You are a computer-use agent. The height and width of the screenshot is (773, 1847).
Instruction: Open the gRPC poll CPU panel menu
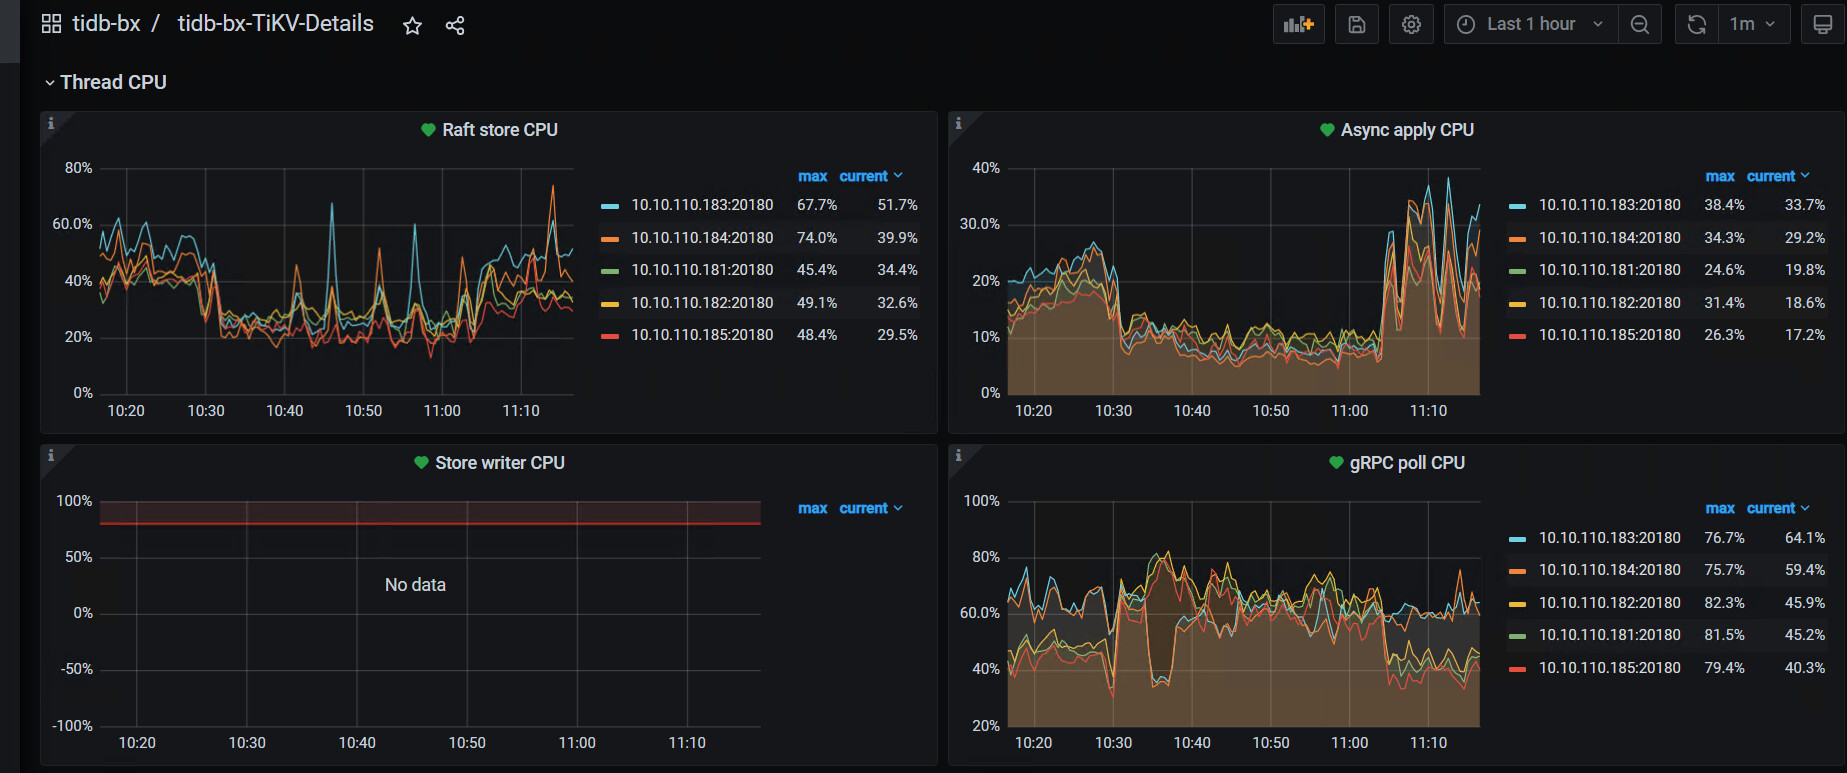[1406, 463]
